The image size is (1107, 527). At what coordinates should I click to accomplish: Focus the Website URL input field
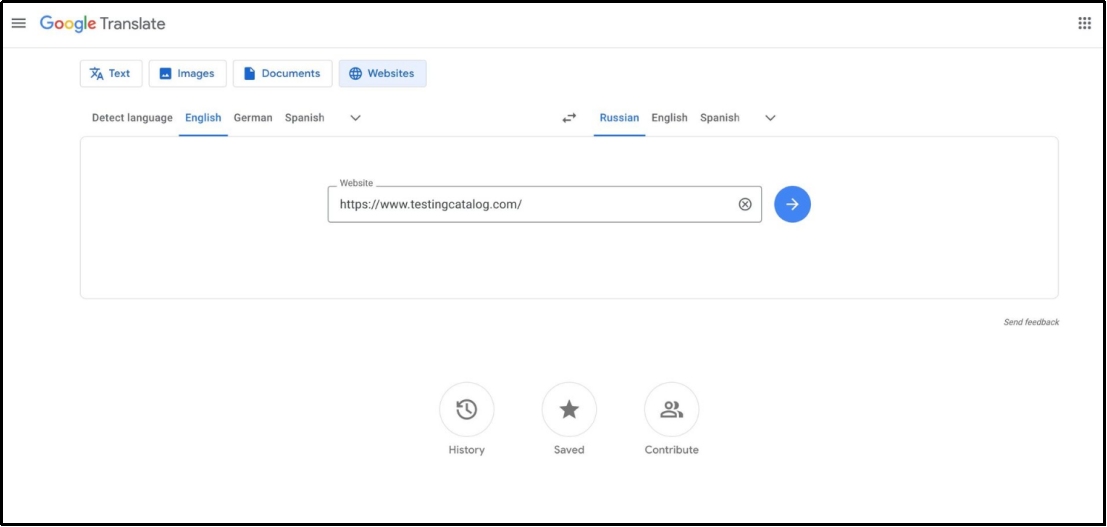[530, 204]
